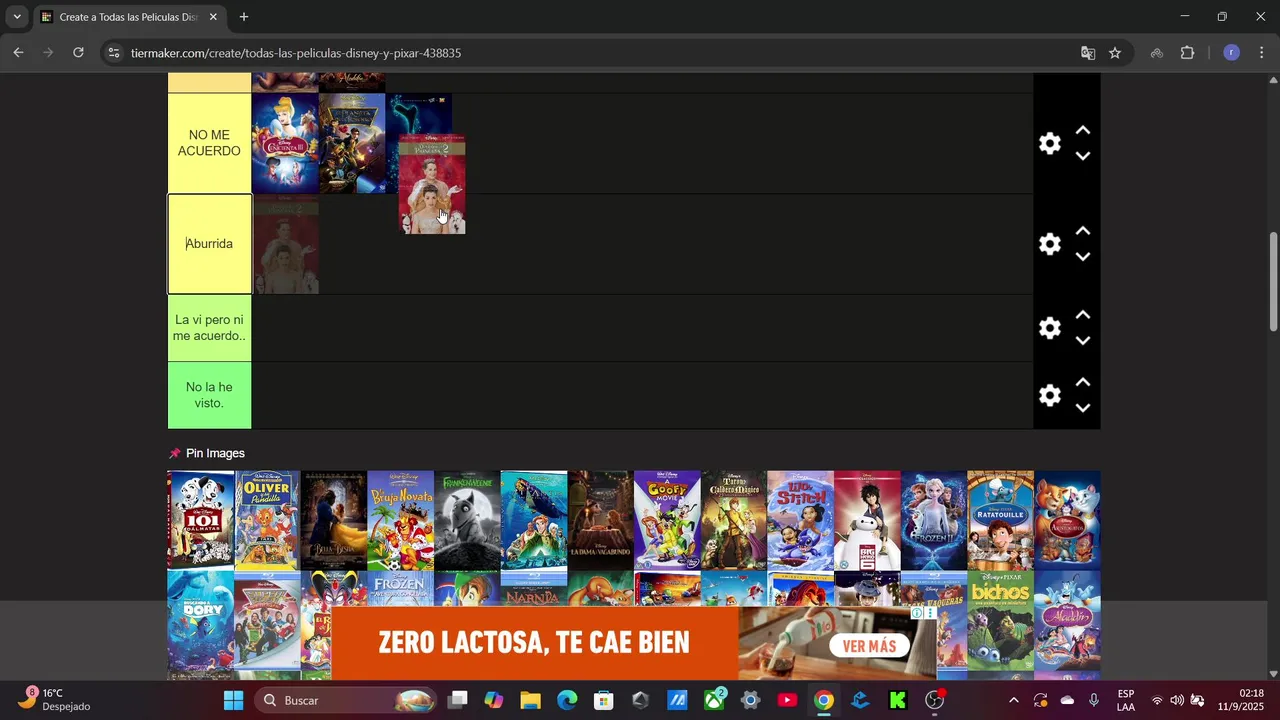Select the Lilo & Stitch poster
Screen dimensions: 1280x720
click(x=800, y=520)
